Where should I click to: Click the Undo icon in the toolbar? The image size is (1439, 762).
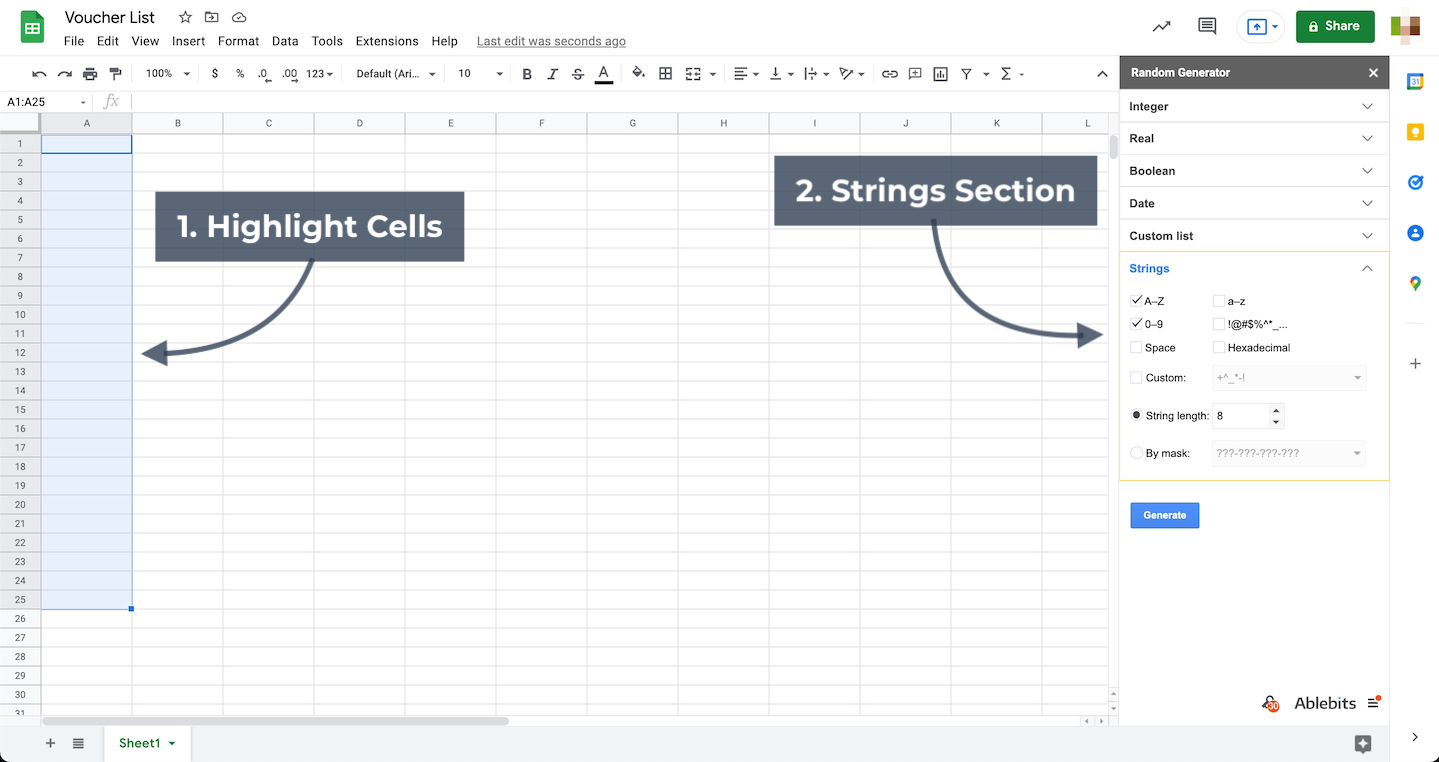point(39,74)
